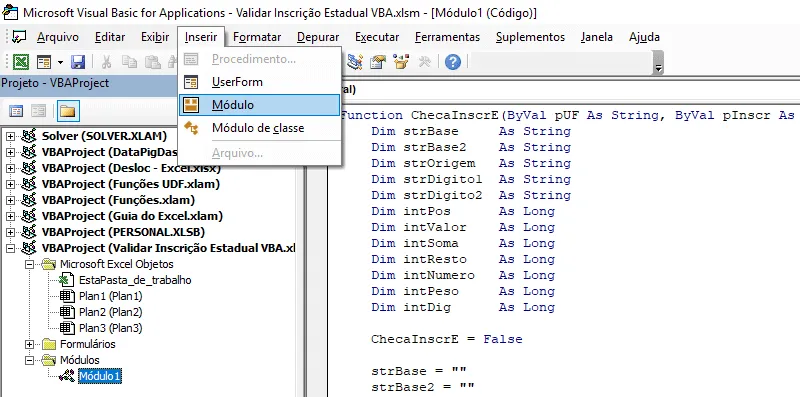
Task: Collapse the VBAProject (Validar Inscrição Estadual) node
Action: (11, 248)
